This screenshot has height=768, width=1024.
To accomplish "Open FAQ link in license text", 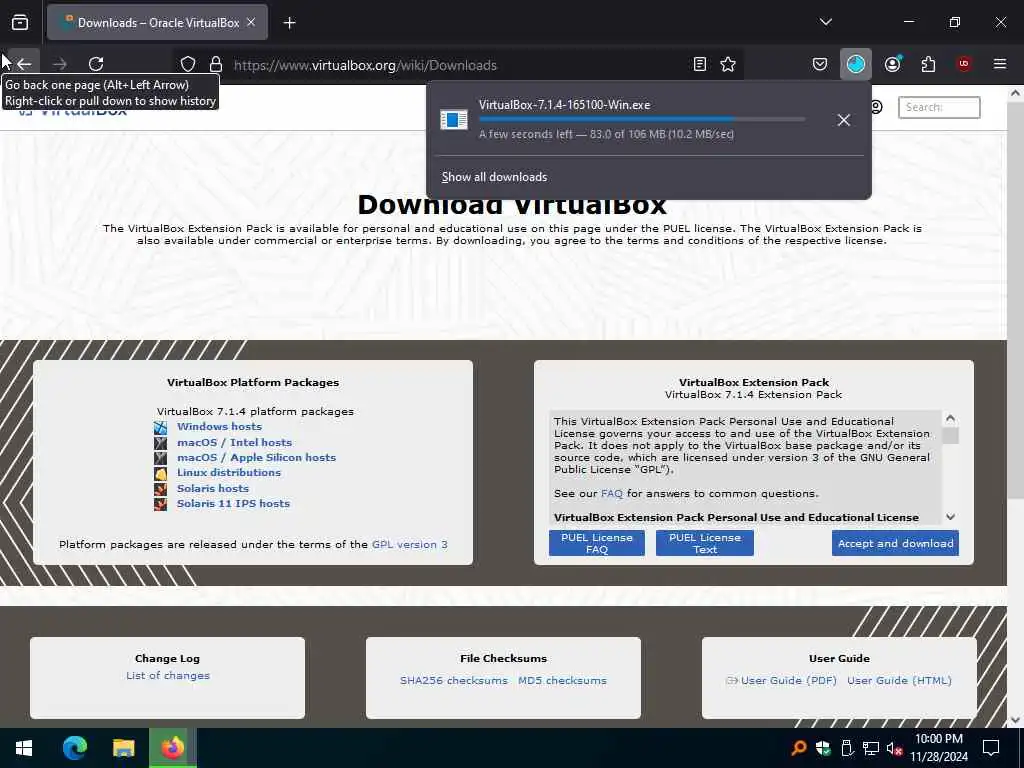I will 611,493.
